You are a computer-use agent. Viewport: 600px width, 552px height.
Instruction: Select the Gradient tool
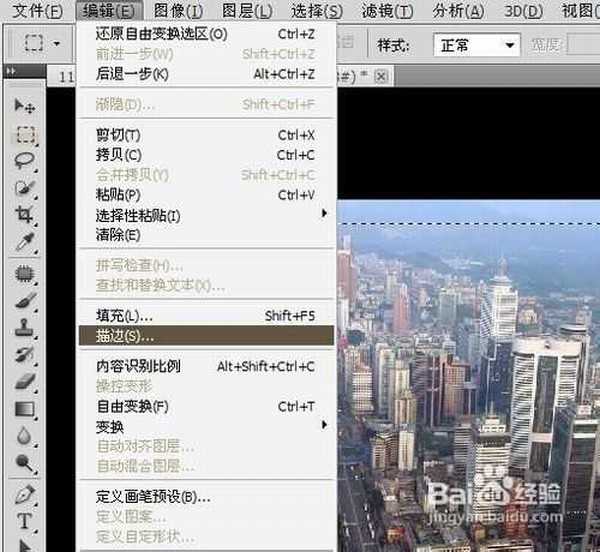pos(25,408)
